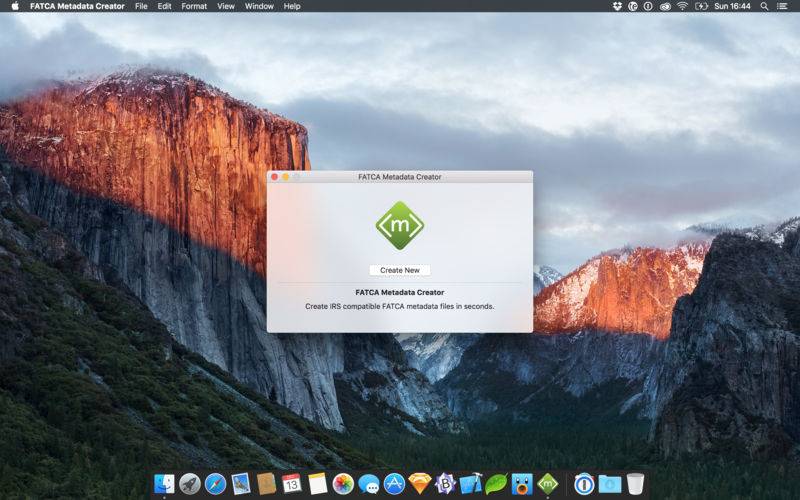
Task: Open the Help menu
Action: 292,6
